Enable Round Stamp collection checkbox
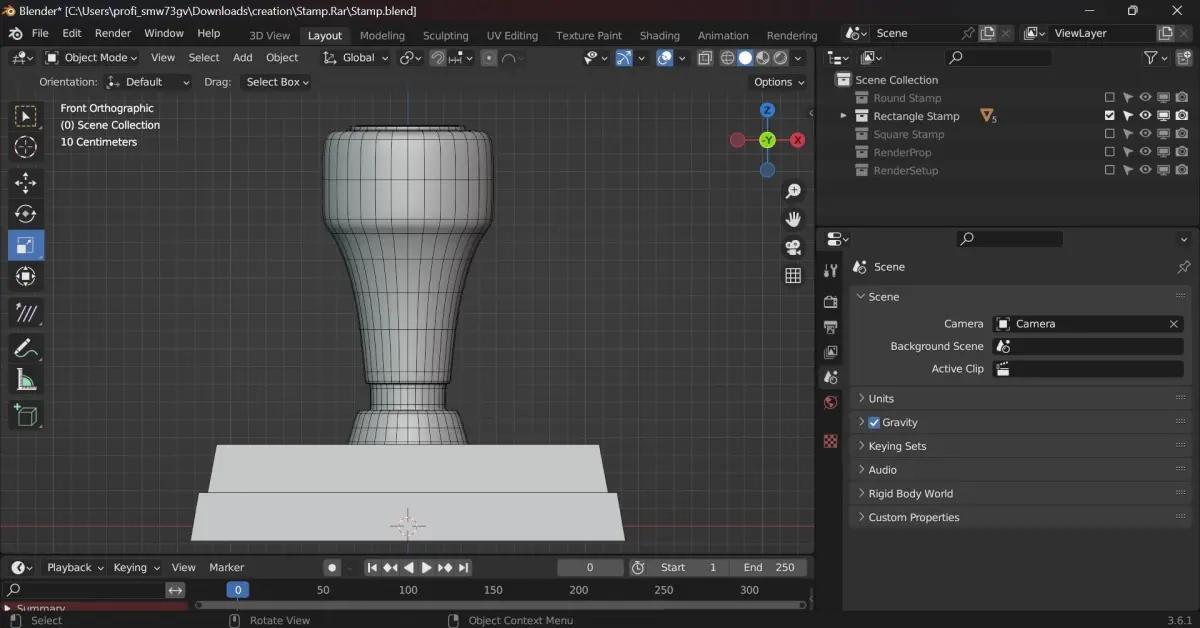Screen dimensions: 1200x628 [x=1109, y=98]
